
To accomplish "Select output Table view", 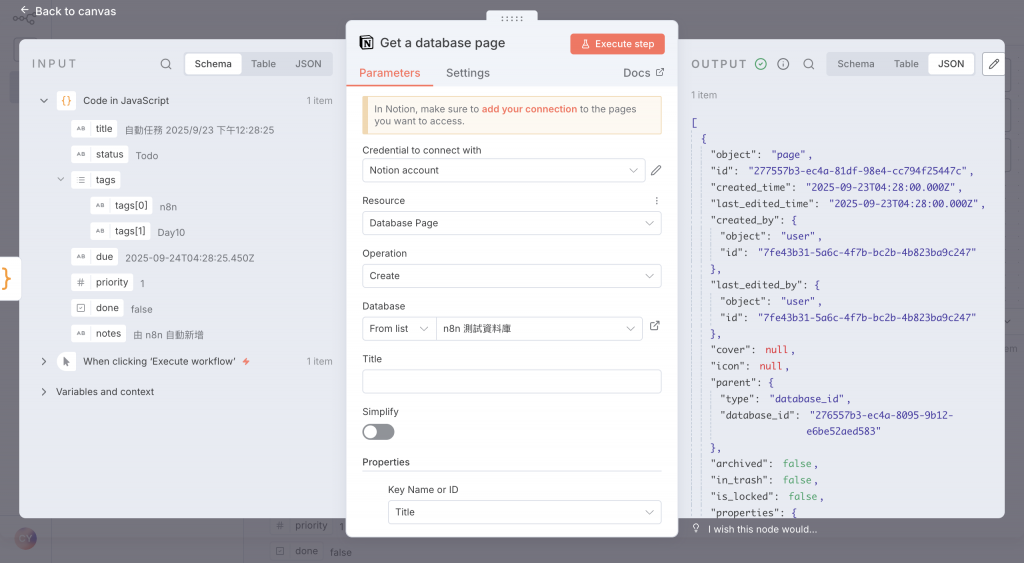I will click(x=906, y=64).
